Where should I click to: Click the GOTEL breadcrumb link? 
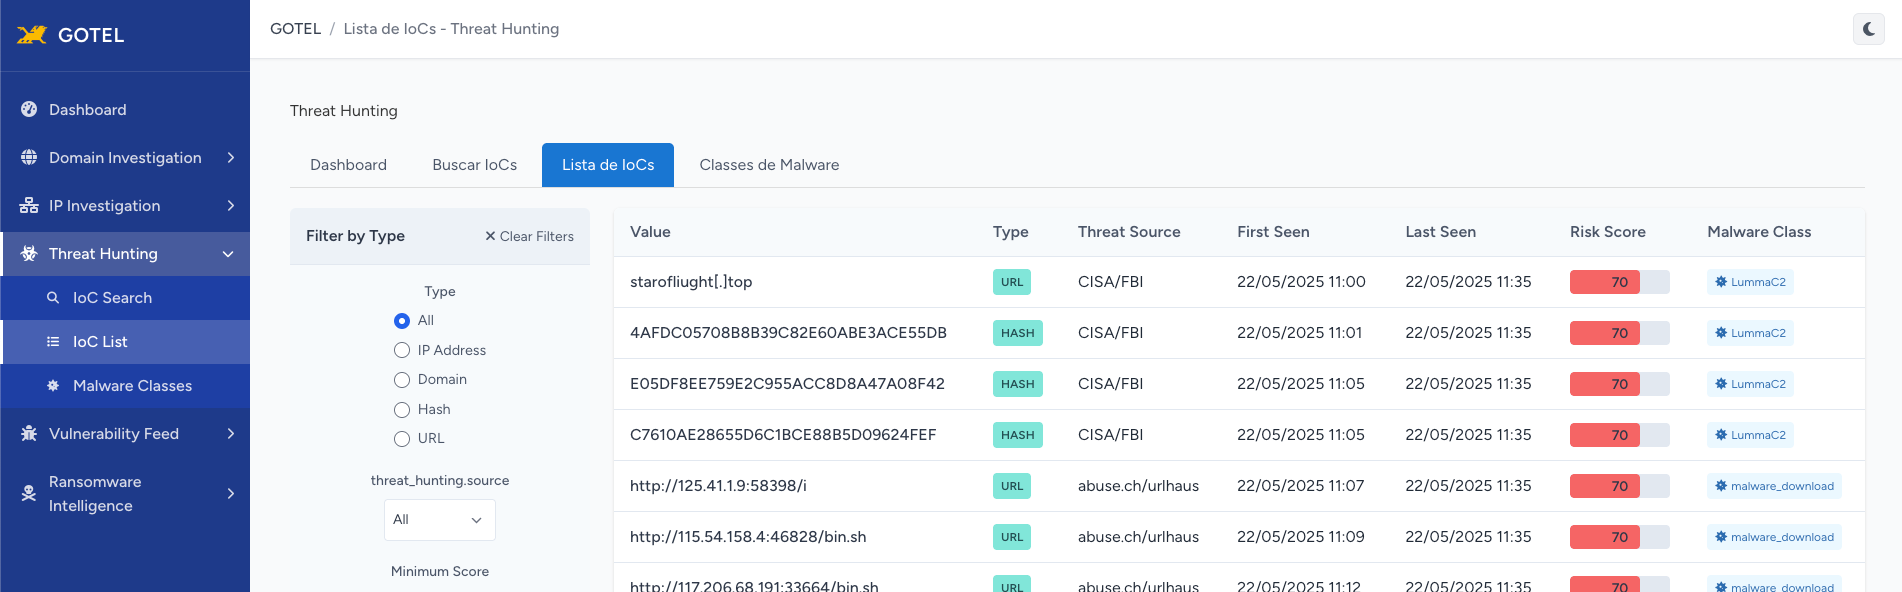tap(295, 29)
